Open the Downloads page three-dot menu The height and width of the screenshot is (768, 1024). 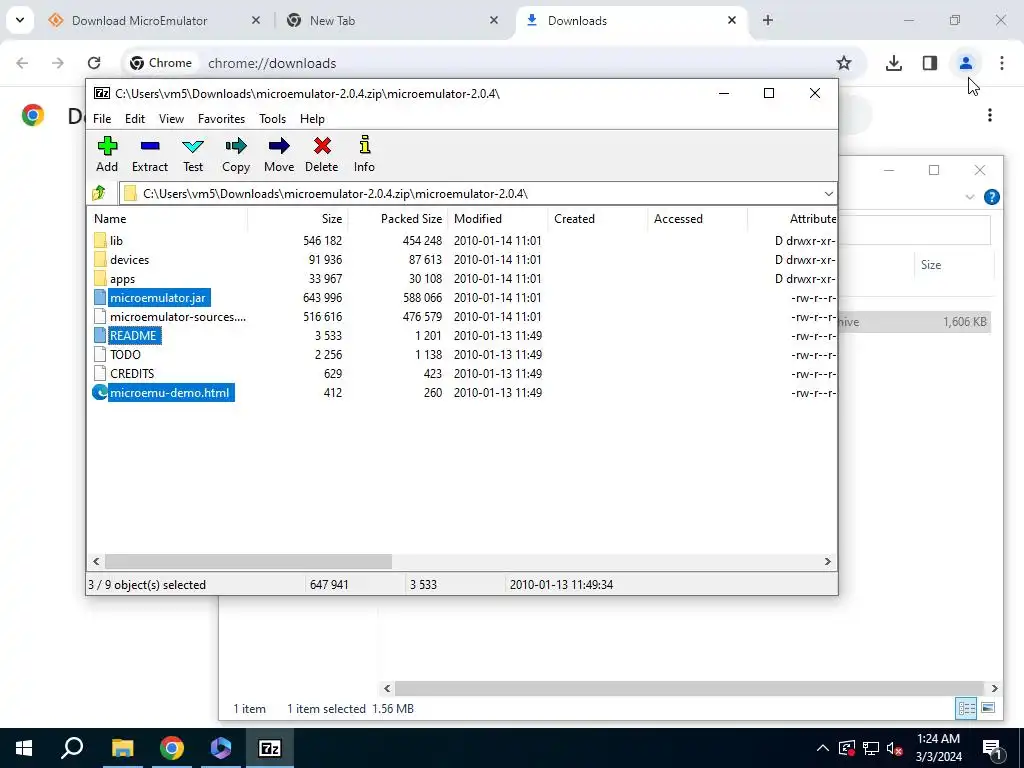[x=990, y=115]
